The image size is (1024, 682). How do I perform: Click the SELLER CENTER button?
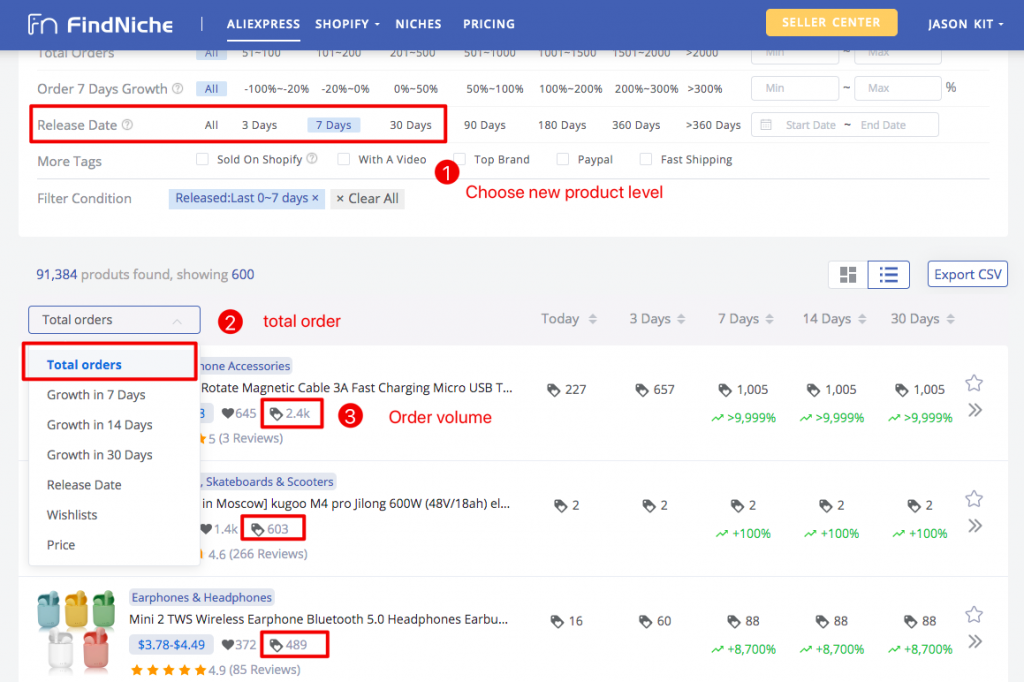pos(831,23)
